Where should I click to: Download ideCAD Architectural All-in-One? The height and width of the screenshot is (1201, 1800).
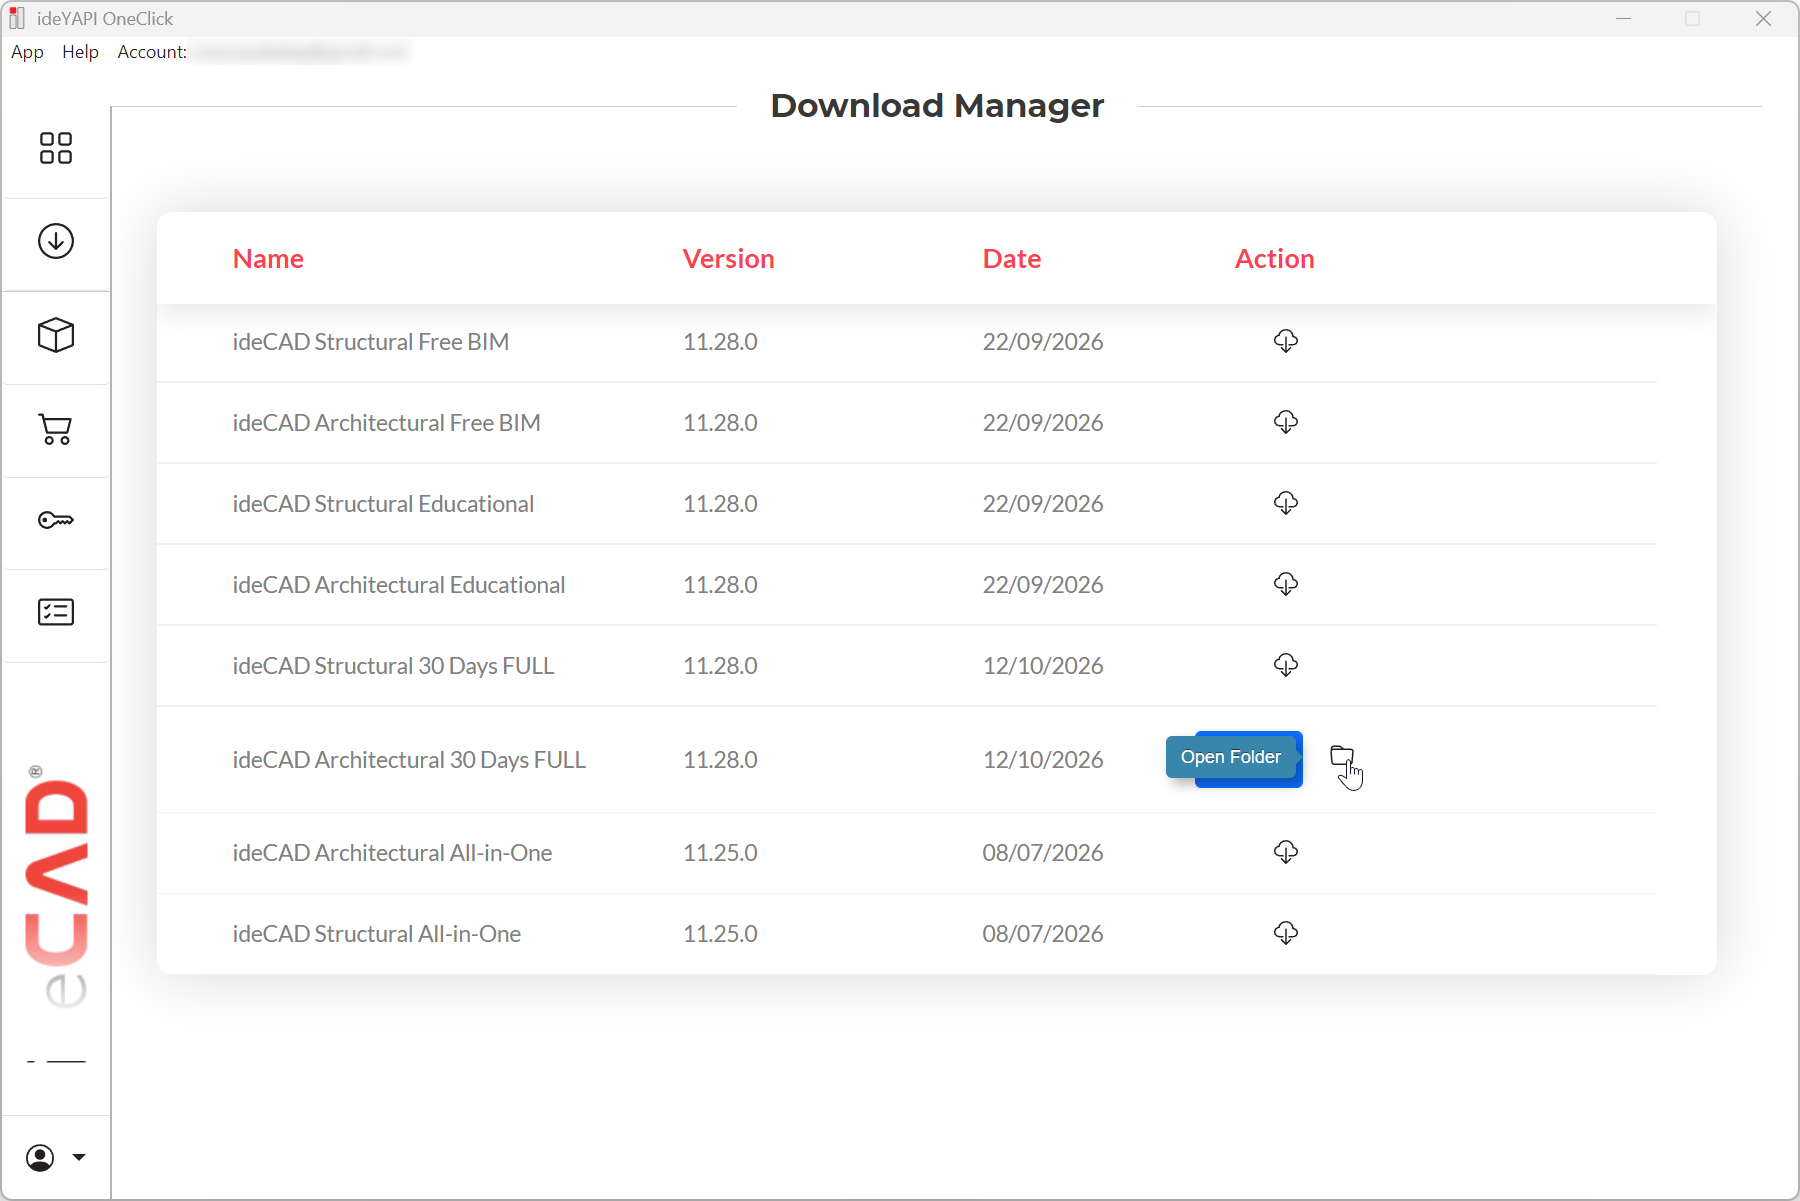[1286, 852]
